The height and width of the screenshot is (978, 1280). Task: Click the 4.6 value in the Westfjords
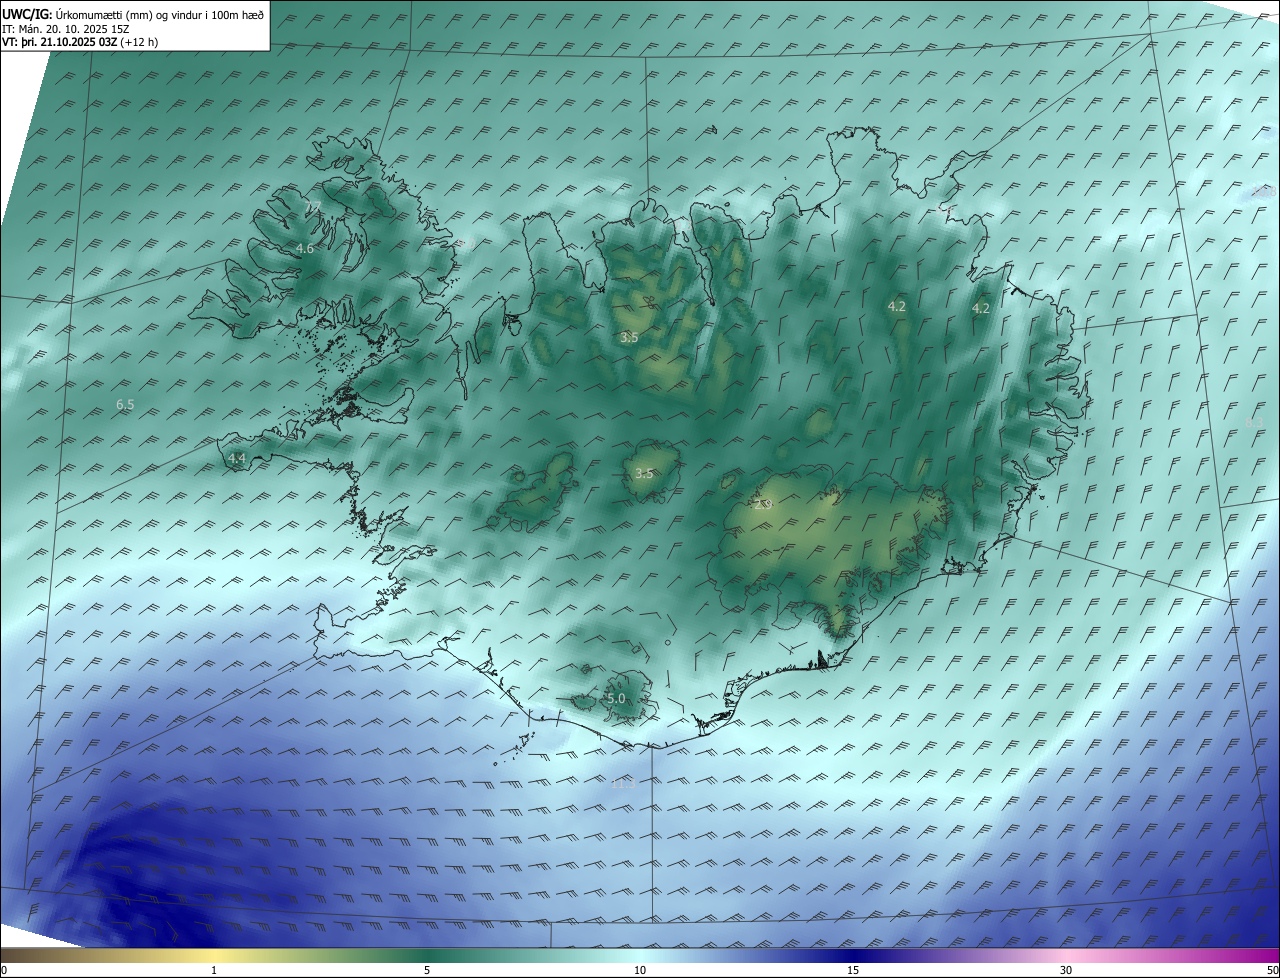[305, 248]
